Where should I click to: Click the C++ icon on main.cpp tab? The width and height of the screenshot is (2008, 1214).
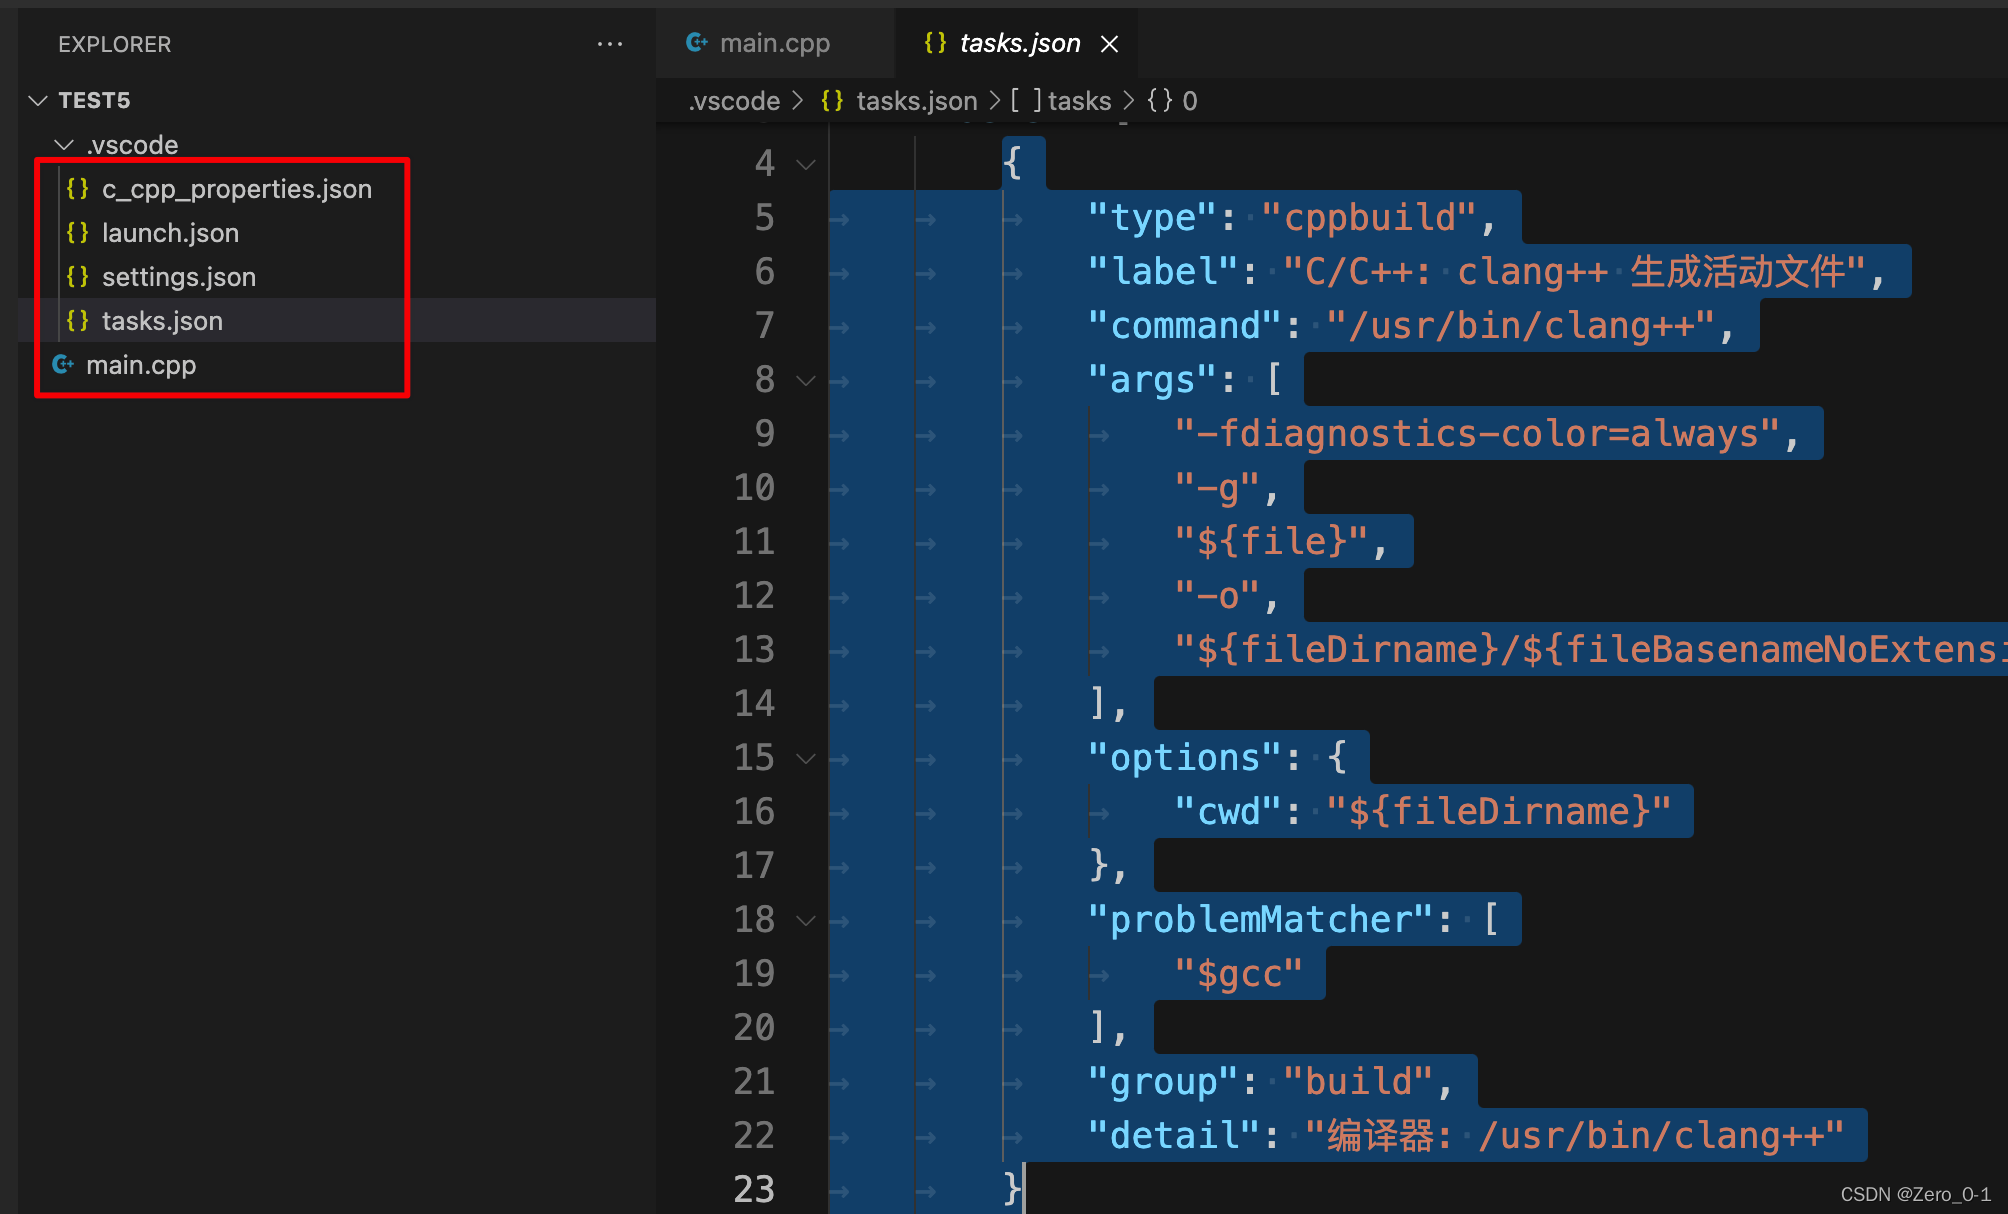tap(697, 43)
